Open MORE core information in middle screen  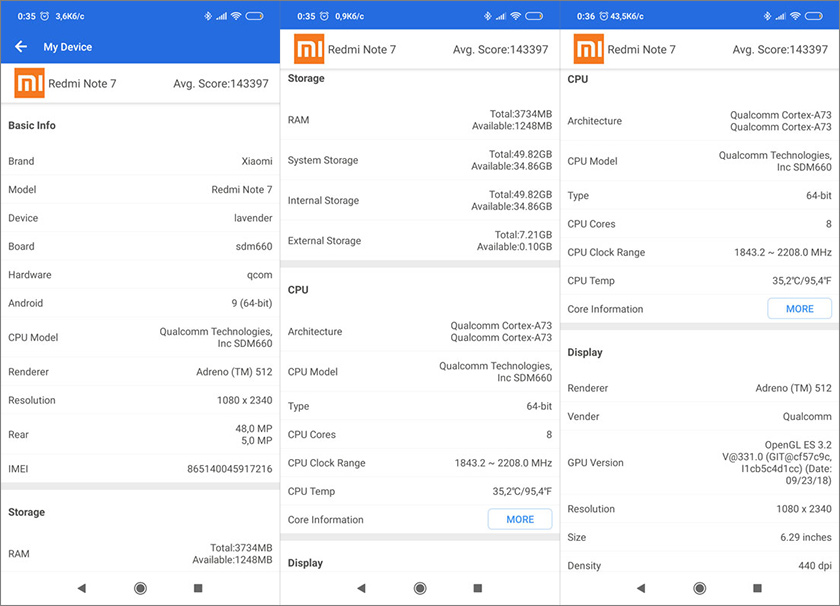520,519
